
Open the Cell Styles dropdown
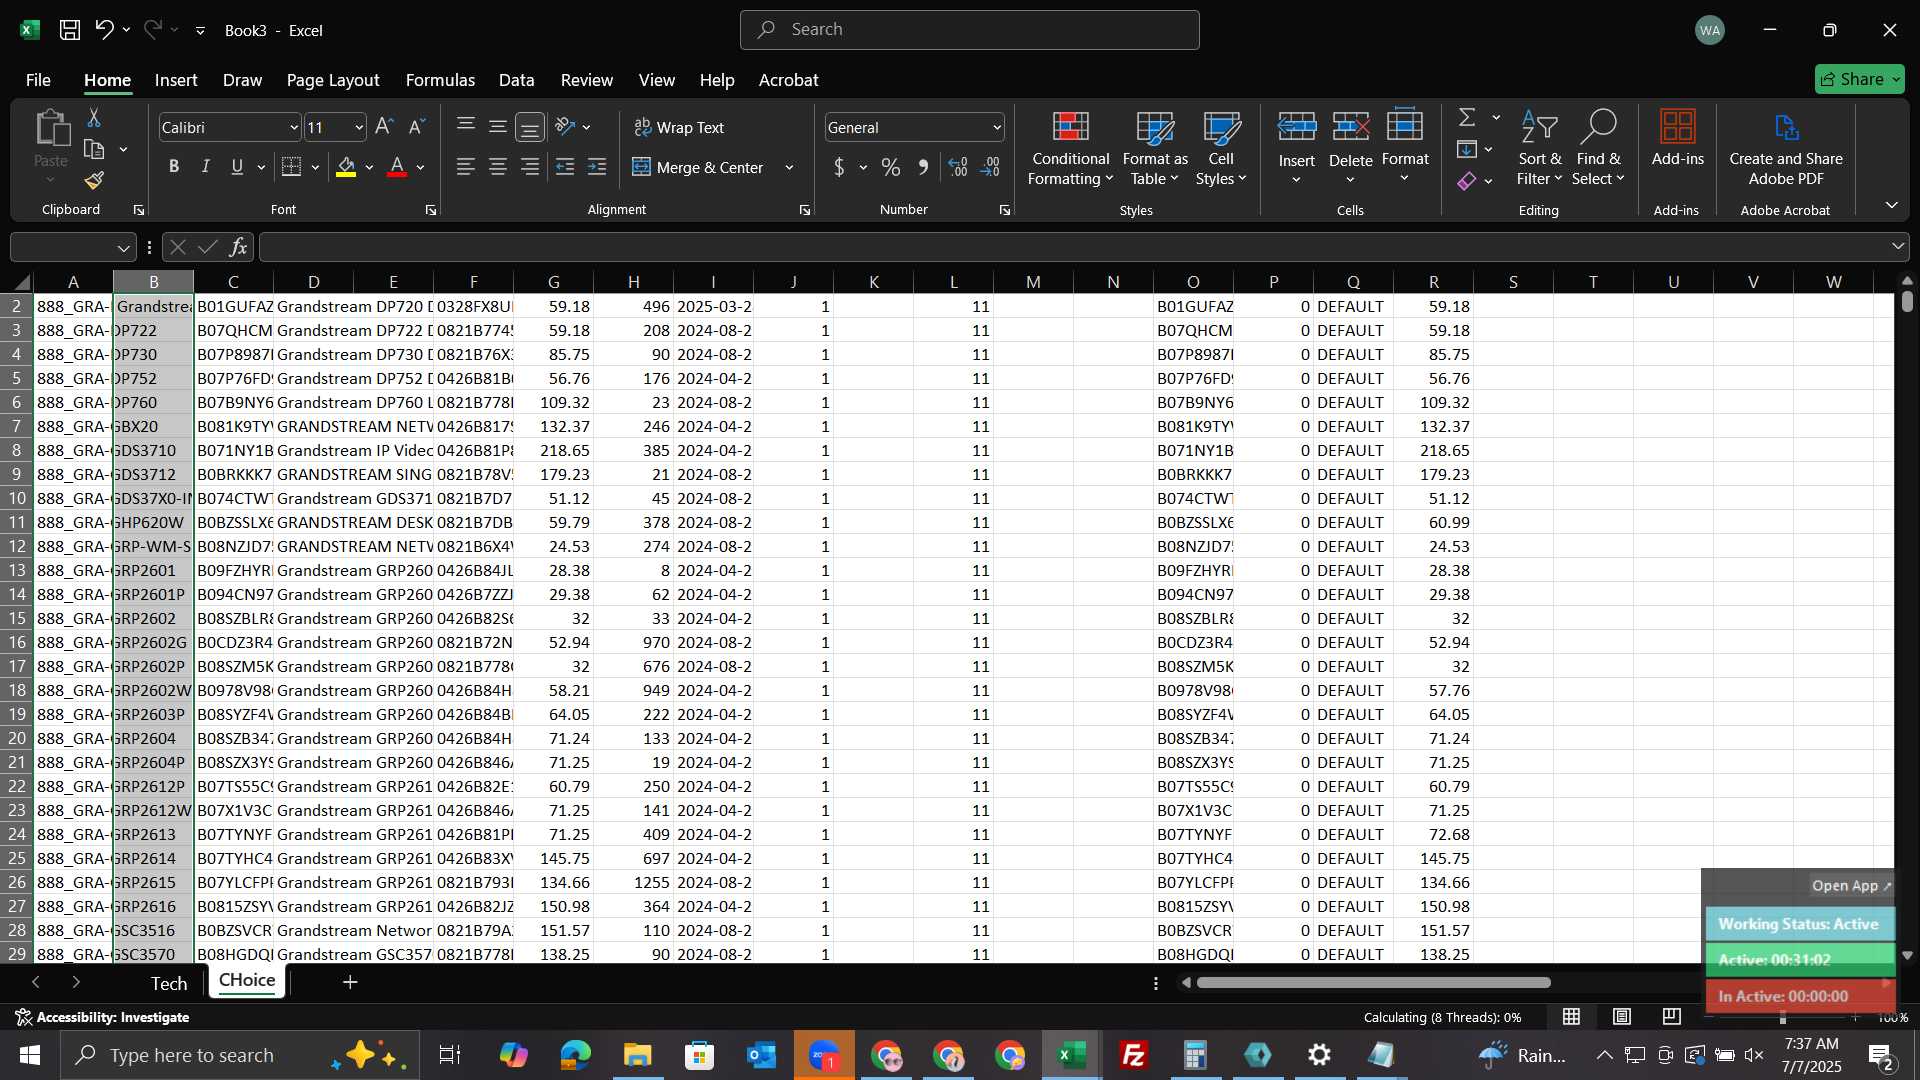coord(1221,148)
